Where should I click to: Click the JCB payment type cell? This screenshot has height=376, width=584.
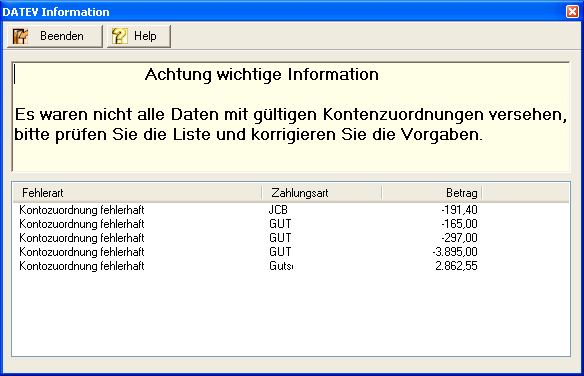click(x=278, y=210)
